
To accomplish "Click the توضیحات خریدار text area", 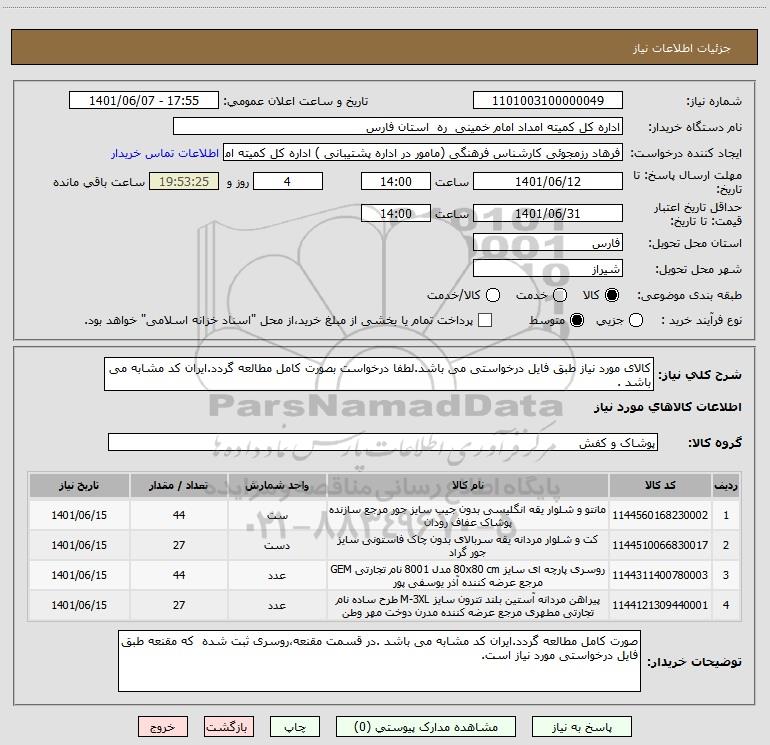I will coord(380,661).
